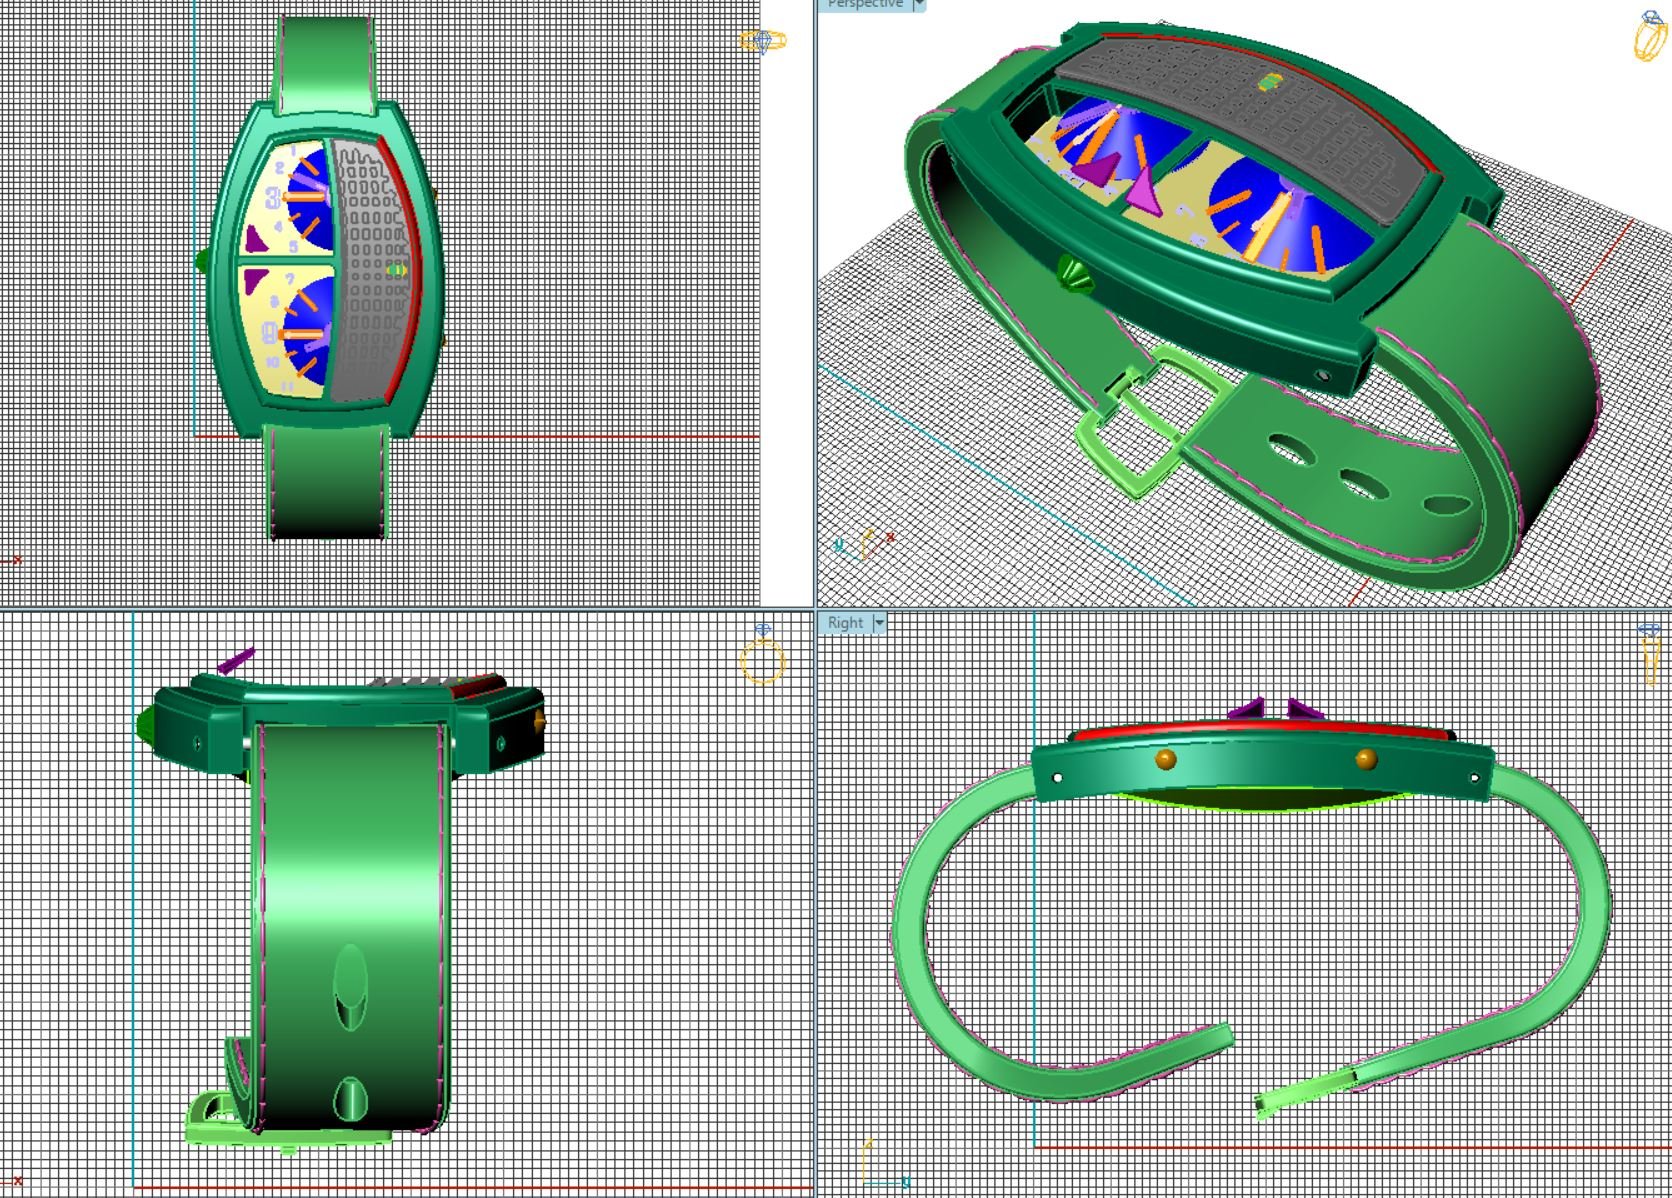Select the green crown knob in Perspective view

(1075, 273)
